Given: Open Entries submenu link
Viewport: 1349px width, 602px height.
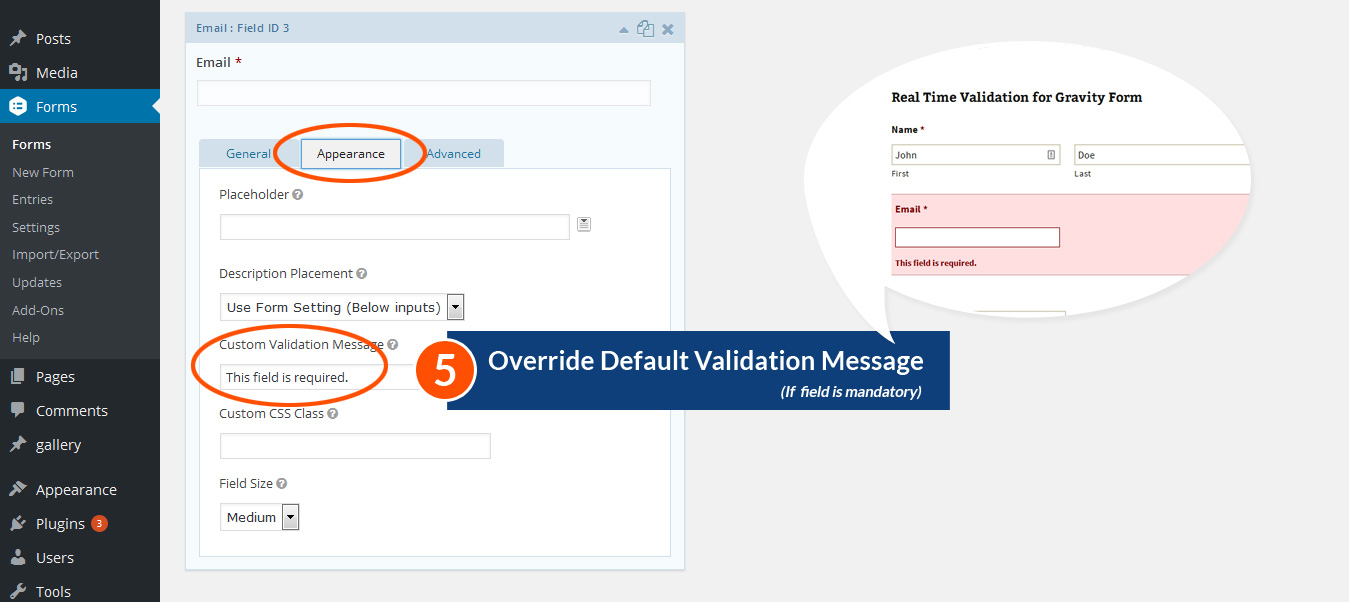Looking at the screenshot, I should pos(33,200).
